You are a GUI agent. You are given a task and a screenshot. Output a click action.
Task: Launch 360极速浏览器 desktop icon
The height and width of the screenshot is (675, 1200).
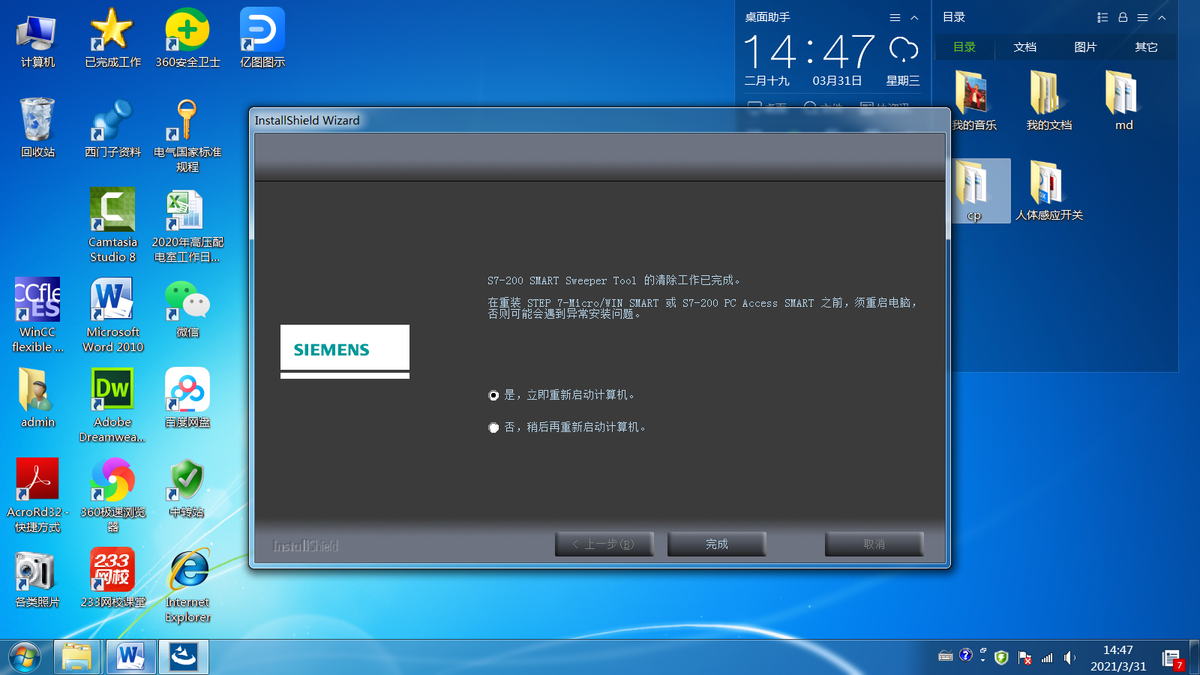click(112, 495)
